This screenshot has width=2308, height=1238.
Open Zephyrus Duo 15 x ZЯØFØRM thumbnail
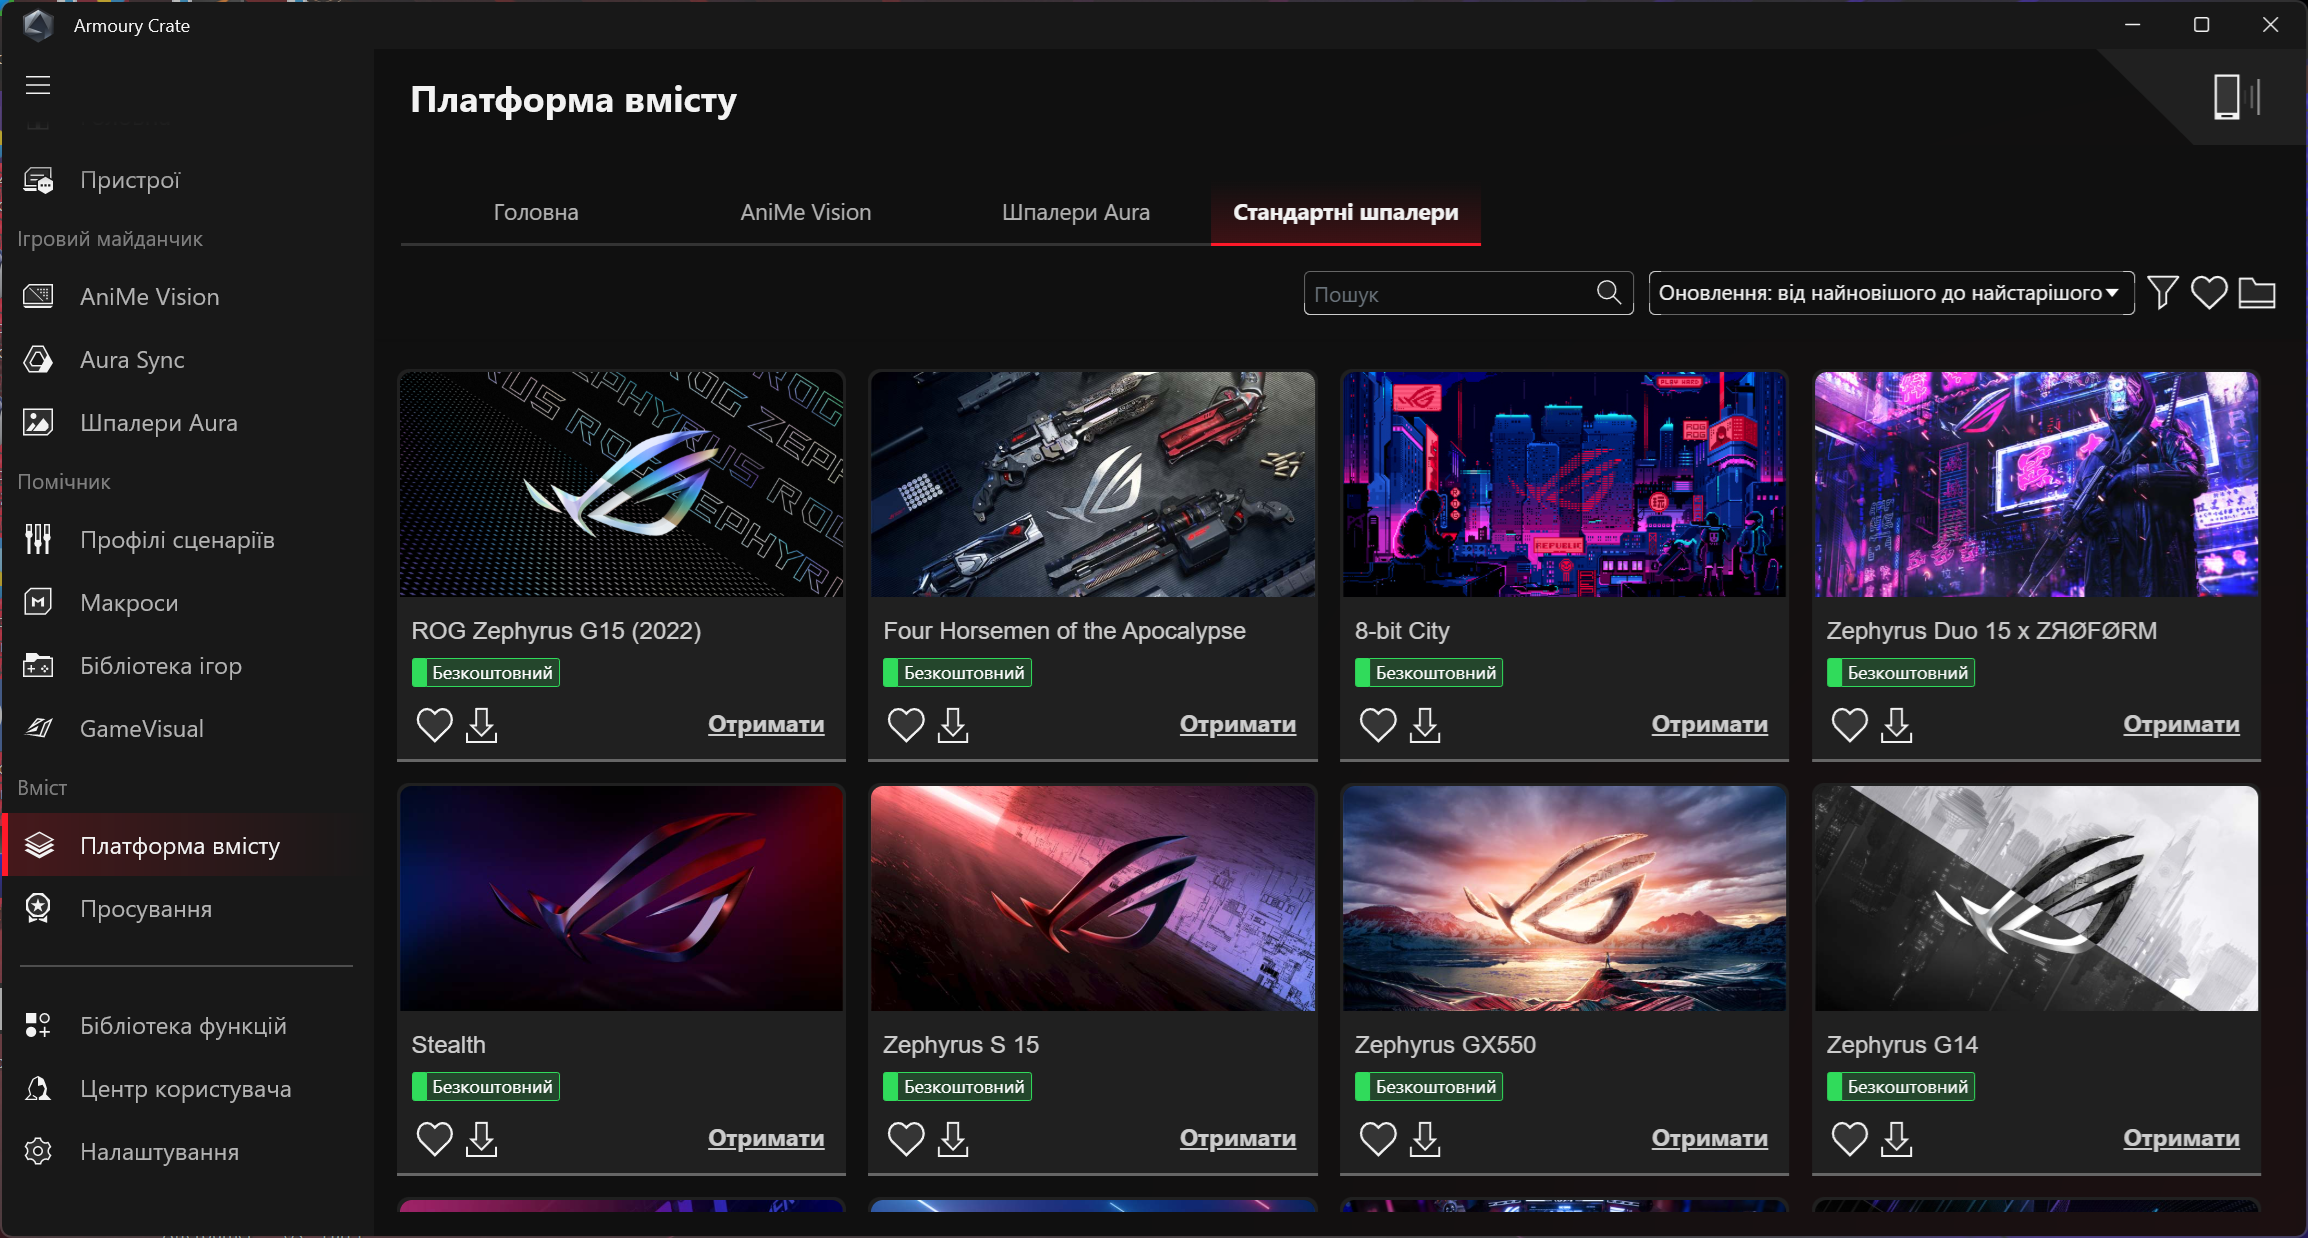pyautogui.click(x=2036, y=485)
